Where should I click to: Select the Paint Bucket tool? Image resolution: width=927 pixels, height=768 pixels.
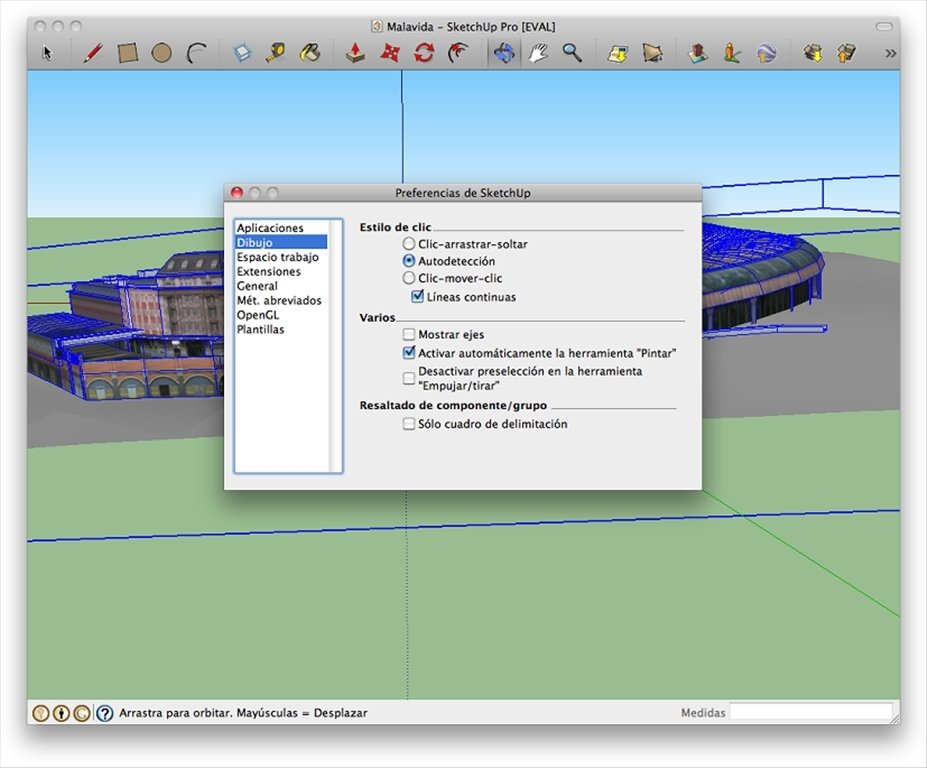coord(310,53)
